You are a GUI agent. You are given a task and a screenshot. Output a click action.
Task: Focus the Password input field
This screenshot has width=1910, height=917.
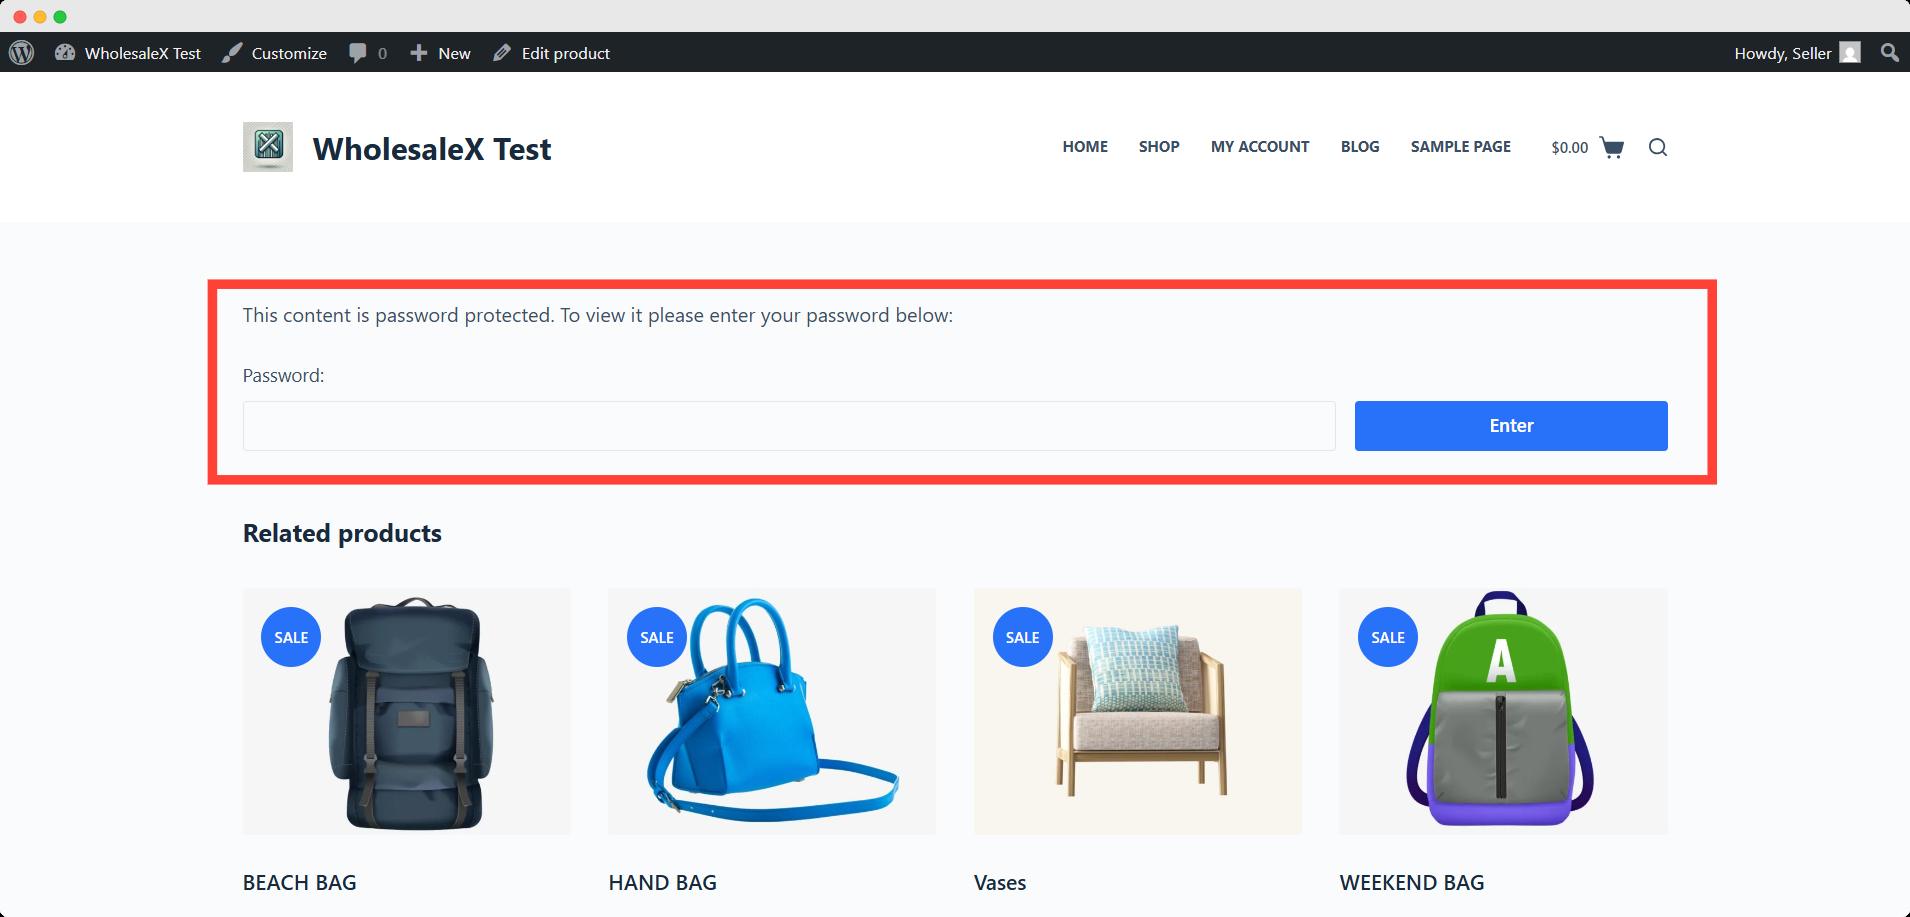click(789, 426)
